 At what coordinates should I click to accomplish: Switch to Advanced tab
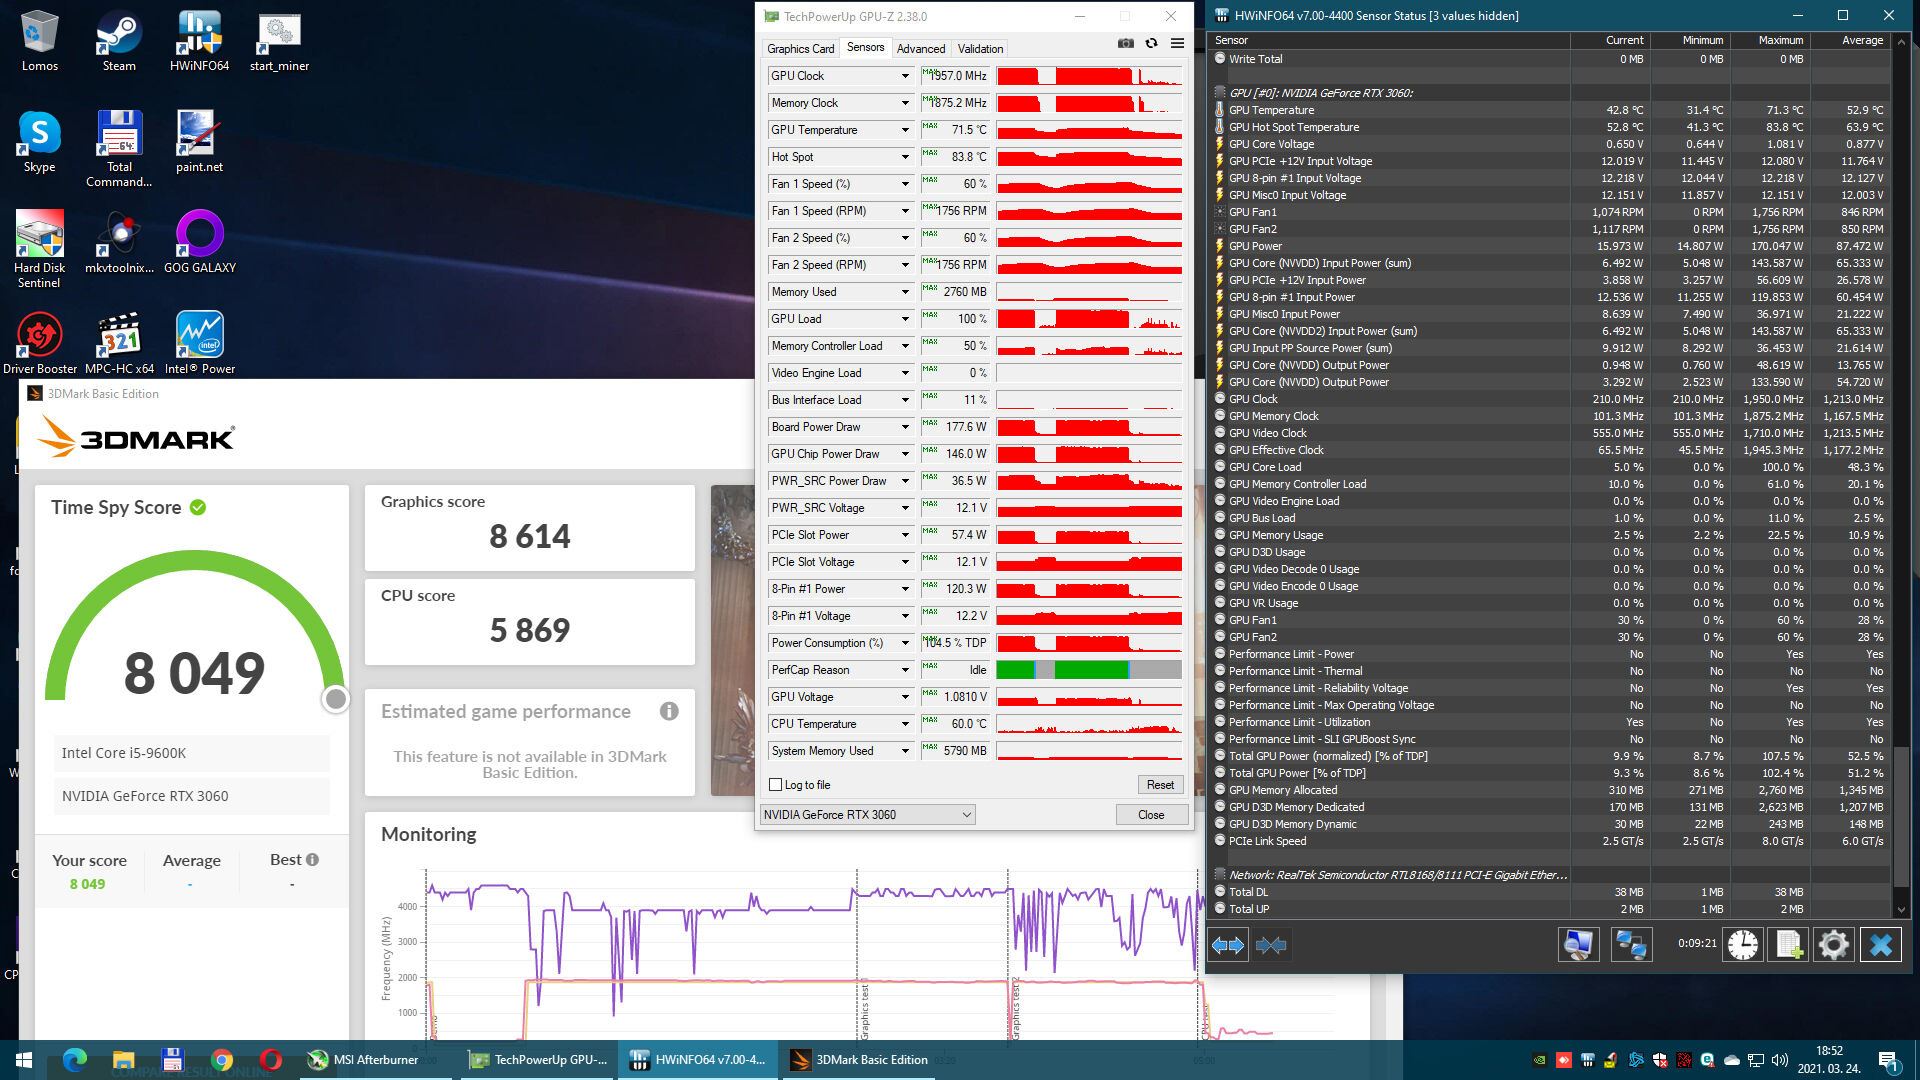921,48
